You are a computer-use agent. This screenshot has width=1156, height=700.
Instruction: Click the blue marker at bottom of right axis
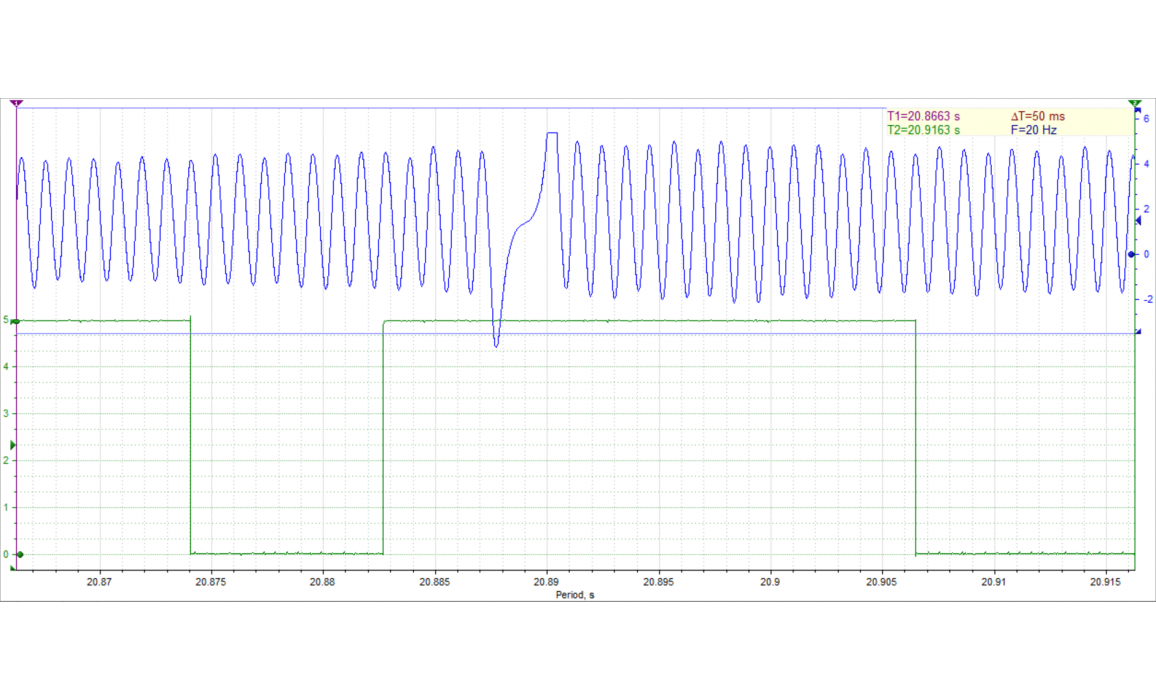click(x=1140, y=332)
